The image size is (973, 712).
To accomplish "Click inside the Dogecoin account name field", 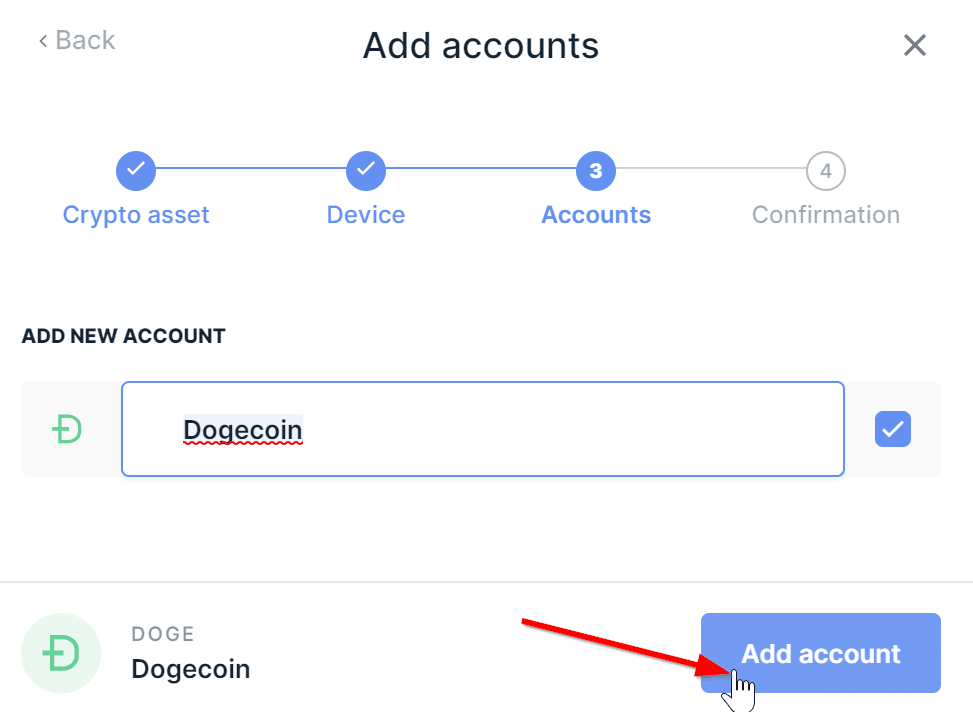I will coord(483,429).
